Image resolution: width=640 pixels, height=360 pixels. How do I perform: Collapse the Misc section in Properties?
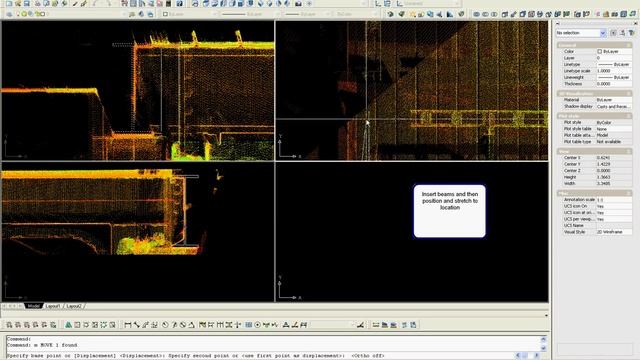[629, 193]
